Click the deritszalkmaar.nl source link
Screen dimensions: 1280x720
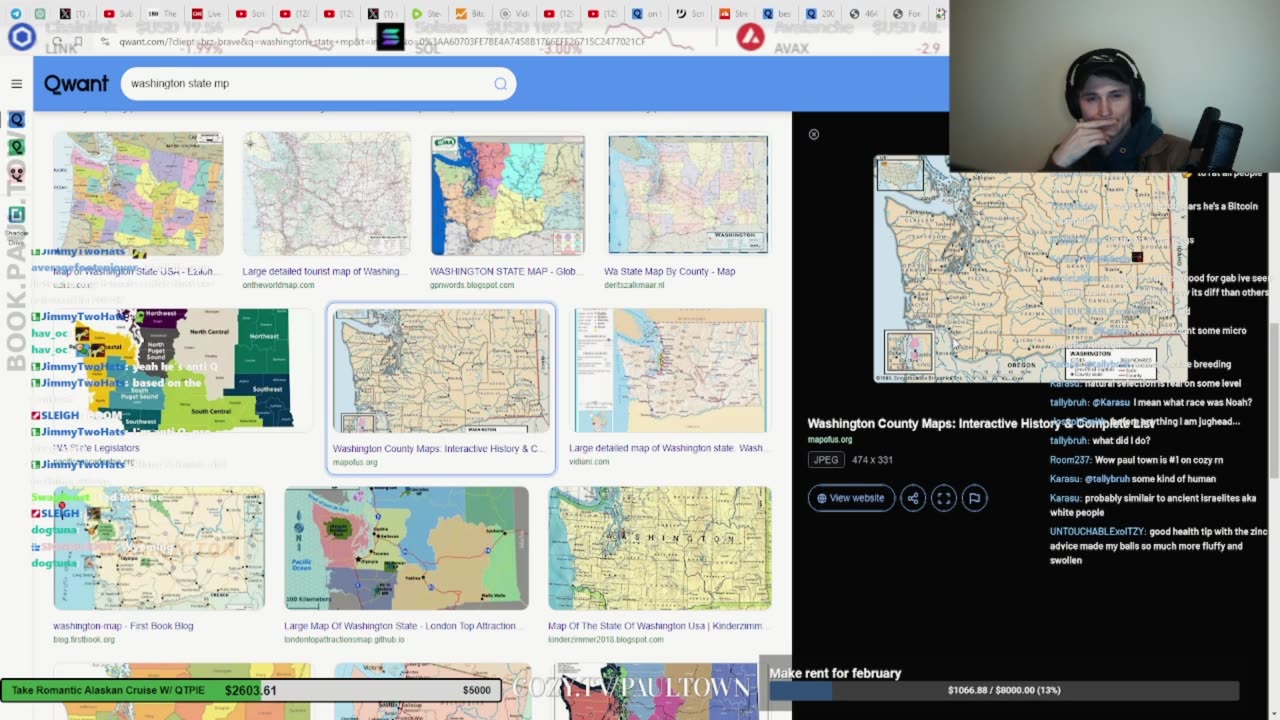634,285
